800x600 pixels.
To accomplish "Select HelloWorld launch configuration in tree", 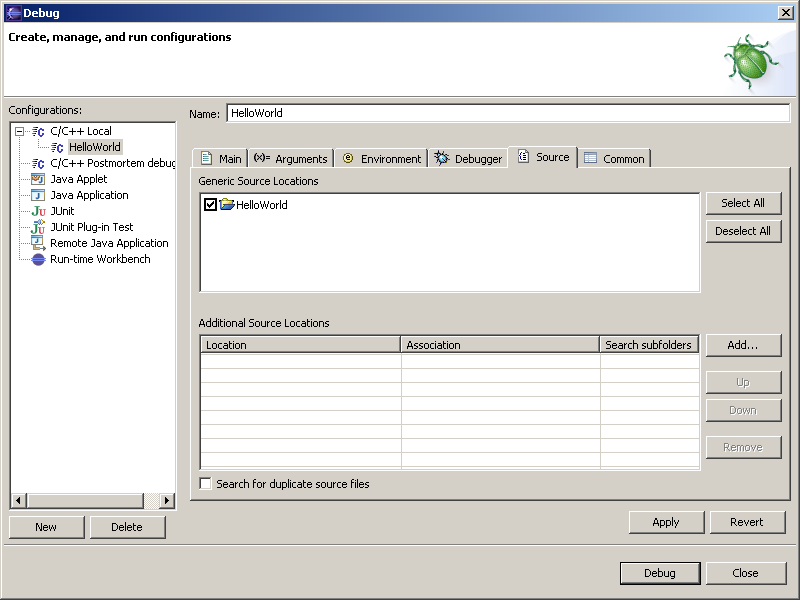I will (x=94, y=147).
